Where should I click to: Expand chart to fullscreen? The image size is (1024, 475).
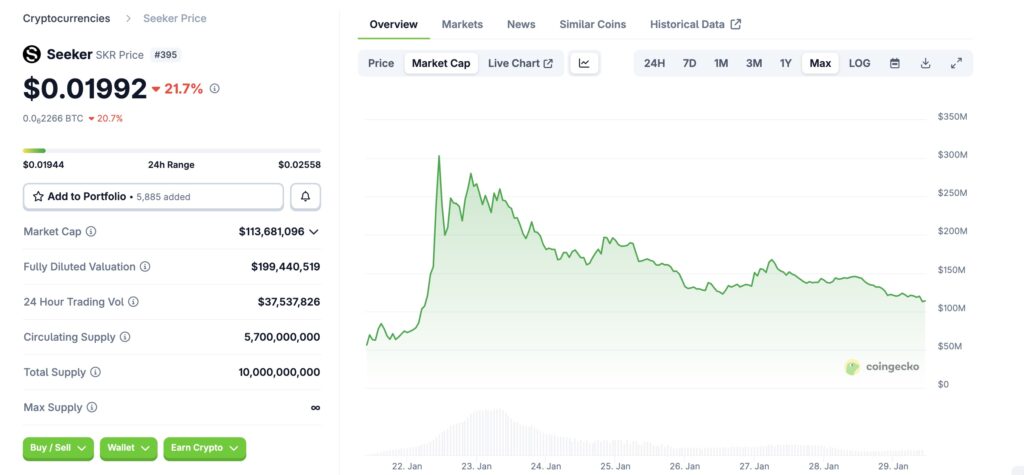pyautogui.click(x=956, y=63)
